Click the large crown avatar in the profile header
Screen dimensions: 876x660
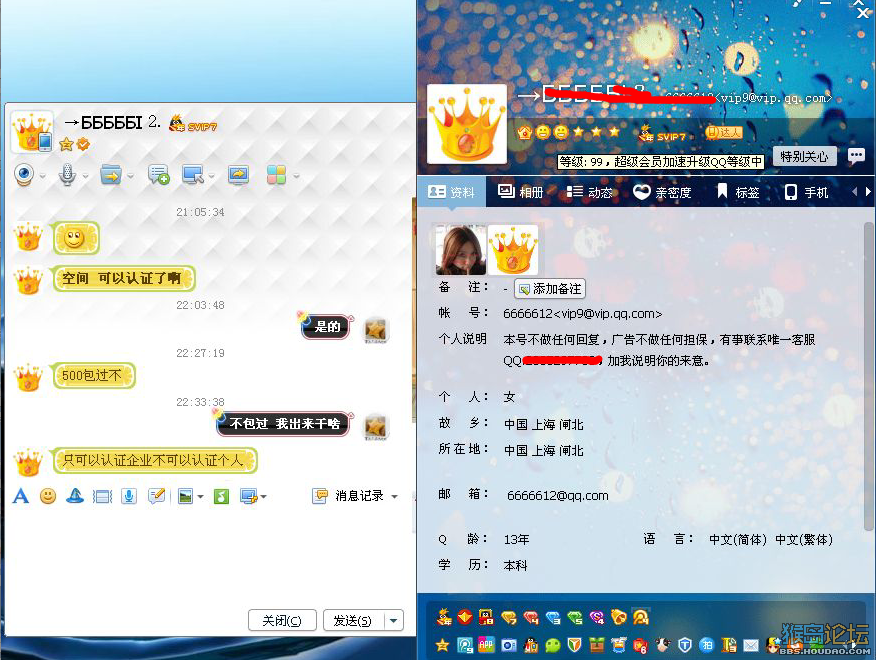[x=466, y=124]
